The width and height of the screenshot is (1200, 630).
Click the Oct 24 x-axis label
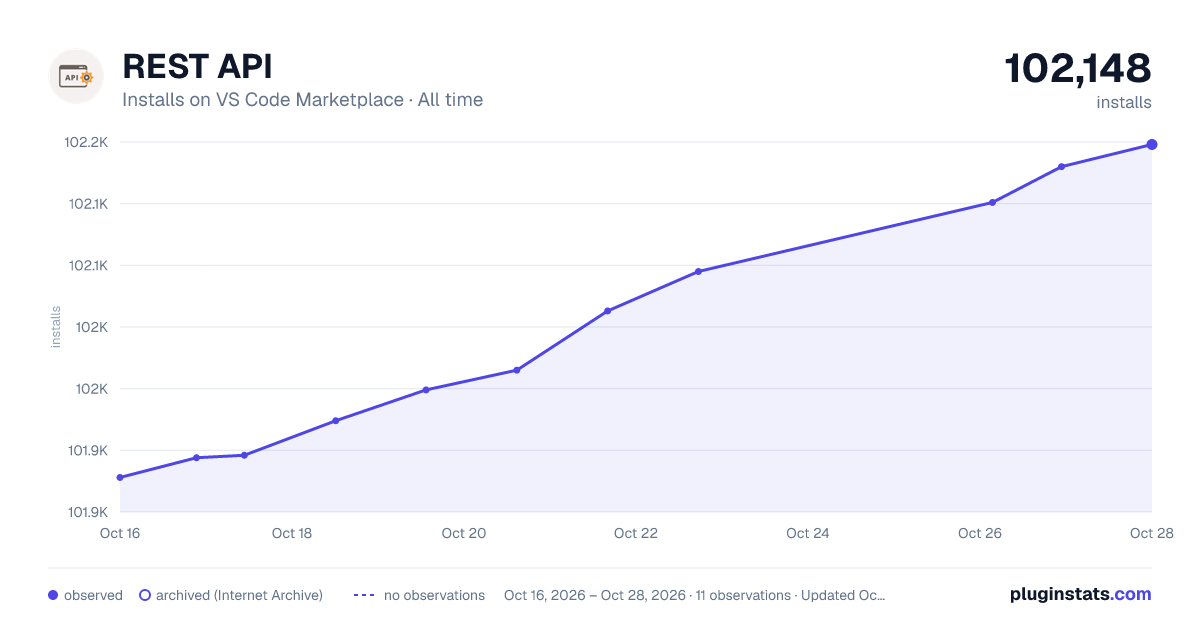[808, 533]
